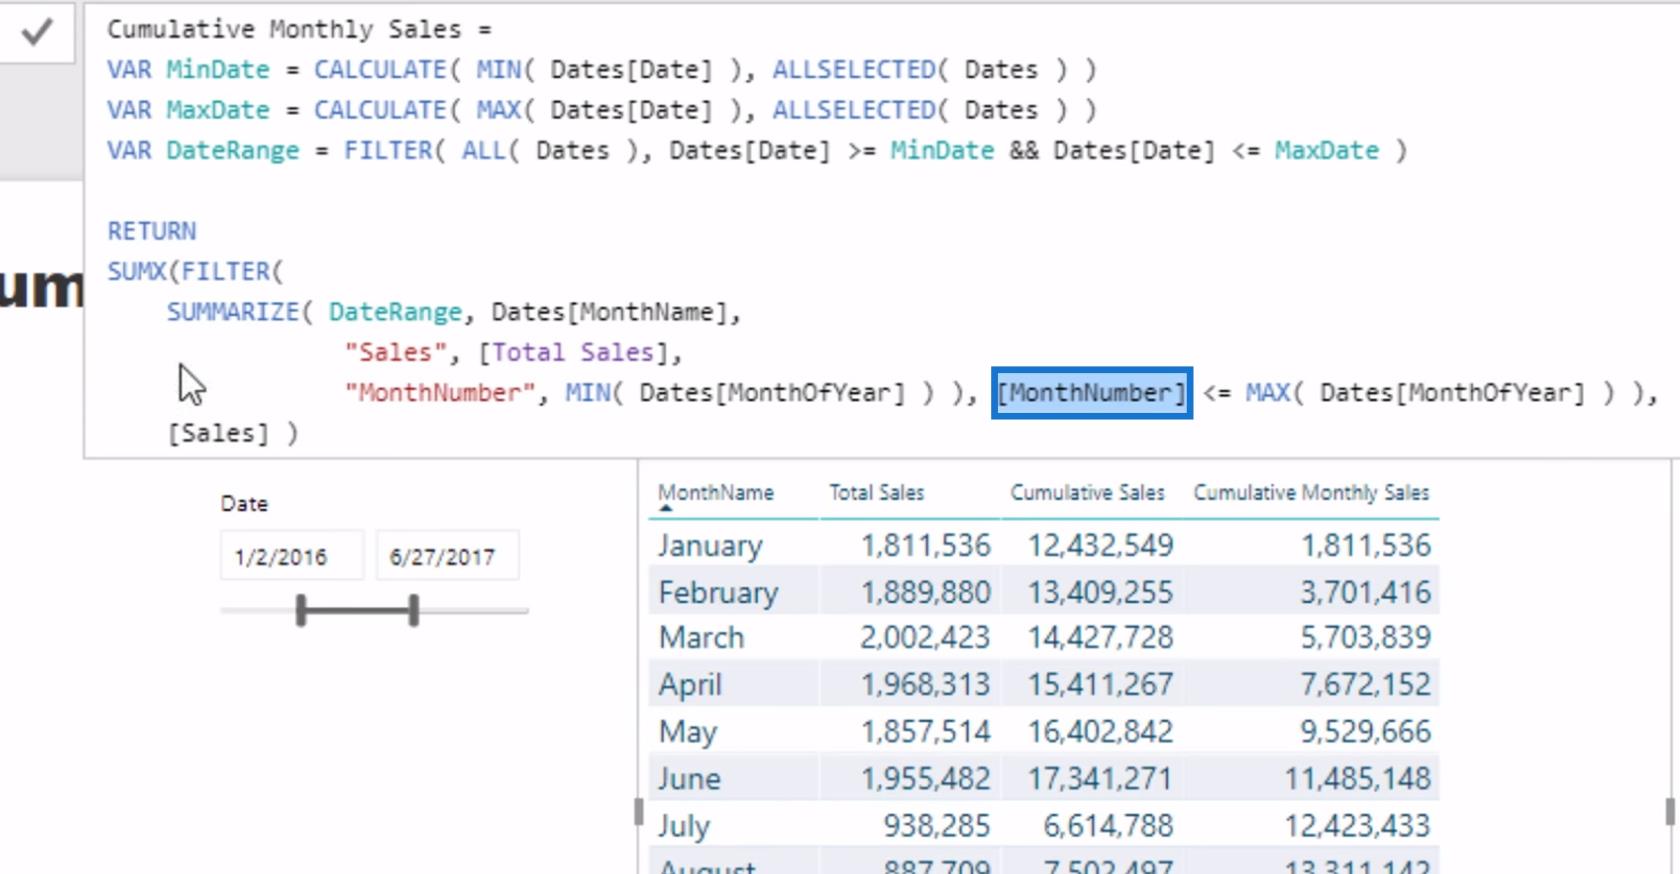The width and height of the screenshot is (1680, 874).
Task: Click the value 16,402,842 in Cumulative Sales
Action: click(x=1100, y=732)
